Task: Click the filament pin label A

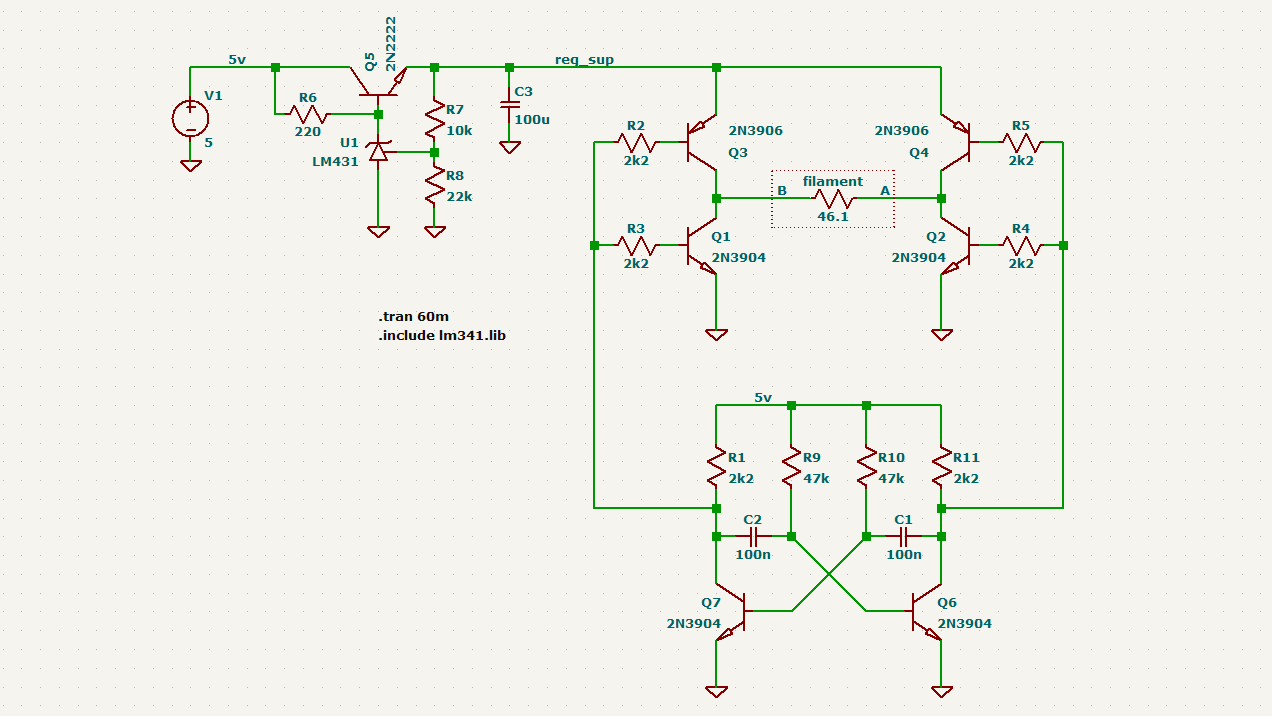Action: [x=884, y=190]
